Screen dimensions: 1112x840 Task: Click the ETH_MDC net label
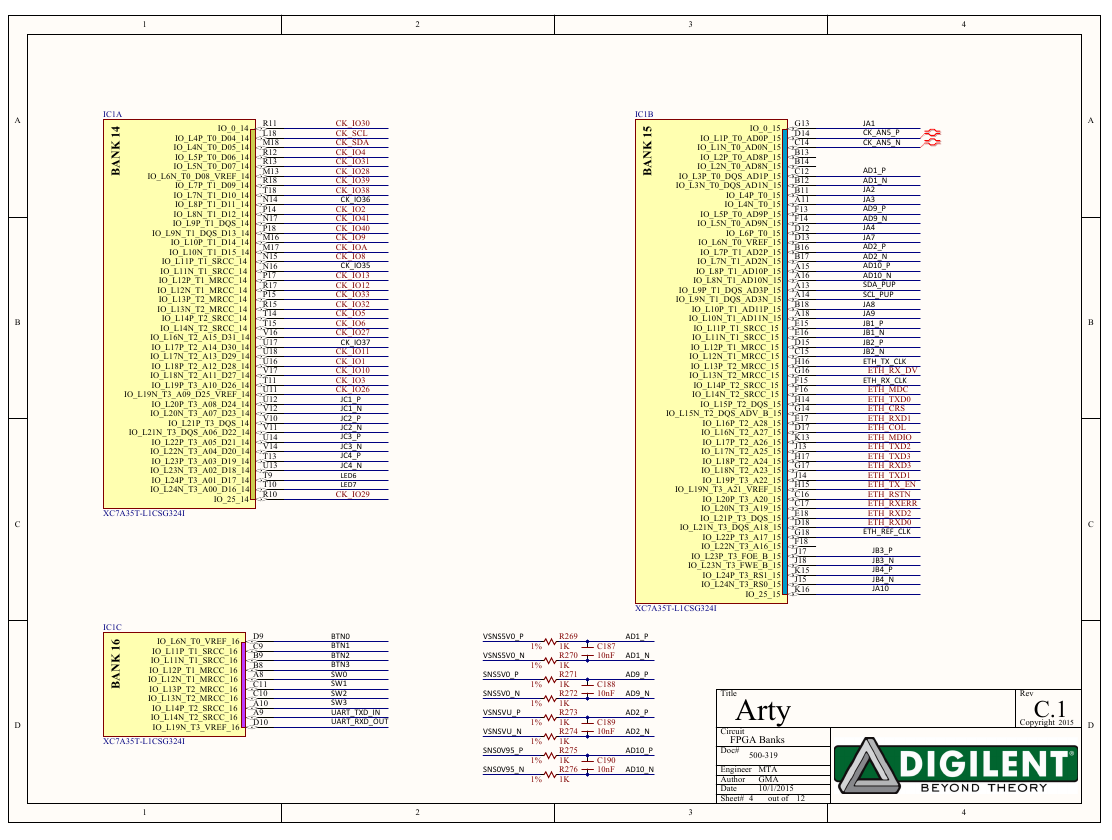pyautogui.click(x=888, y=389)
